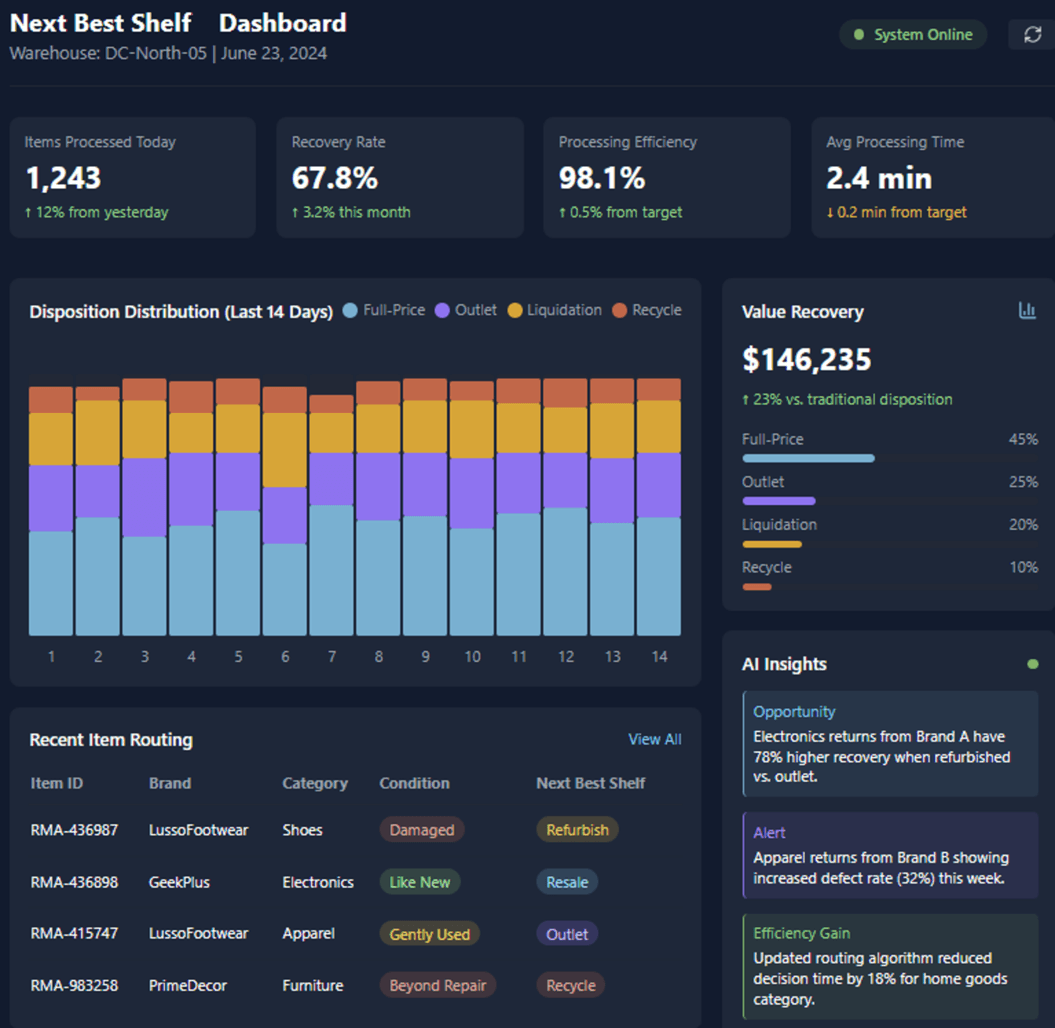Click the Liquidation legend dot
This screenshot has height=1028, width=1055.
tap(513, 310)
